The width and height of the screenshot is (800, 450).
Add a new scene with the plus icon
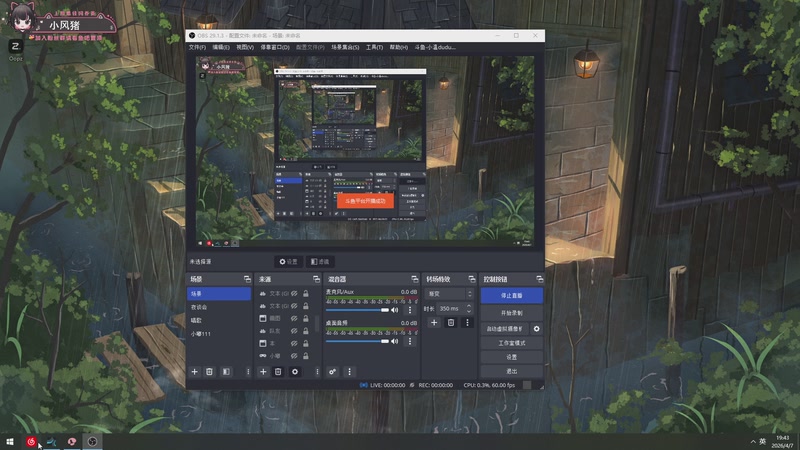(x=194, y=371)
